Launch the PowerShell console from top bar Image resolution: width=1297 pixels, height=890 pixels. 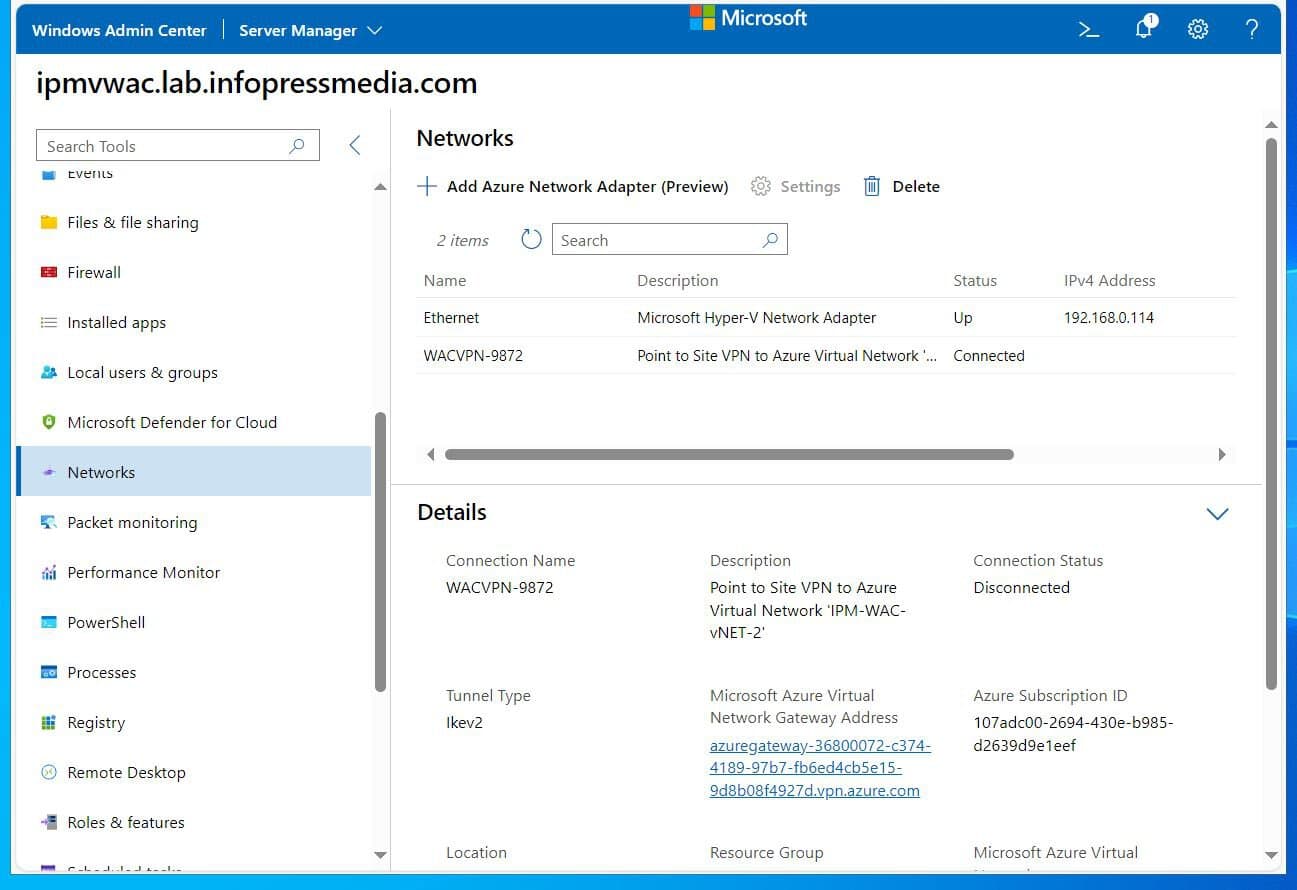(x=1089, y=29)
